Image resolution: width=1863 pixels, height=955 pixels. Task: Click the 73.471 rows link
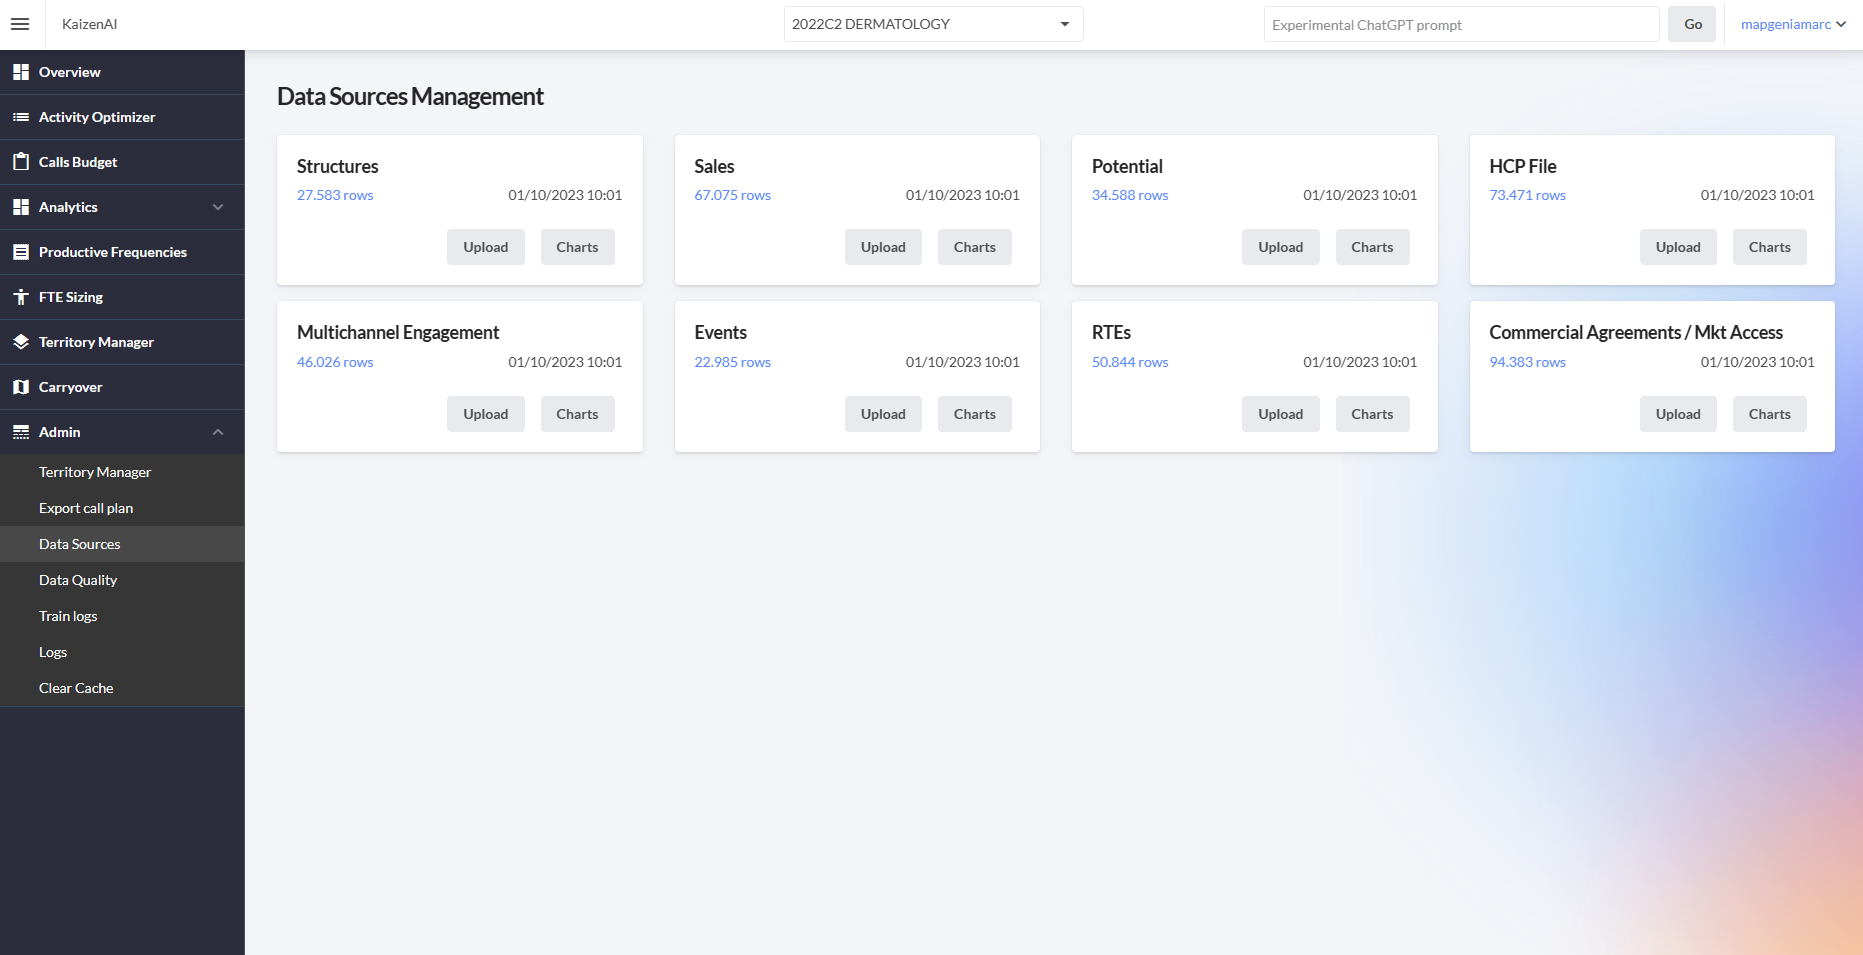[1527, 195]
